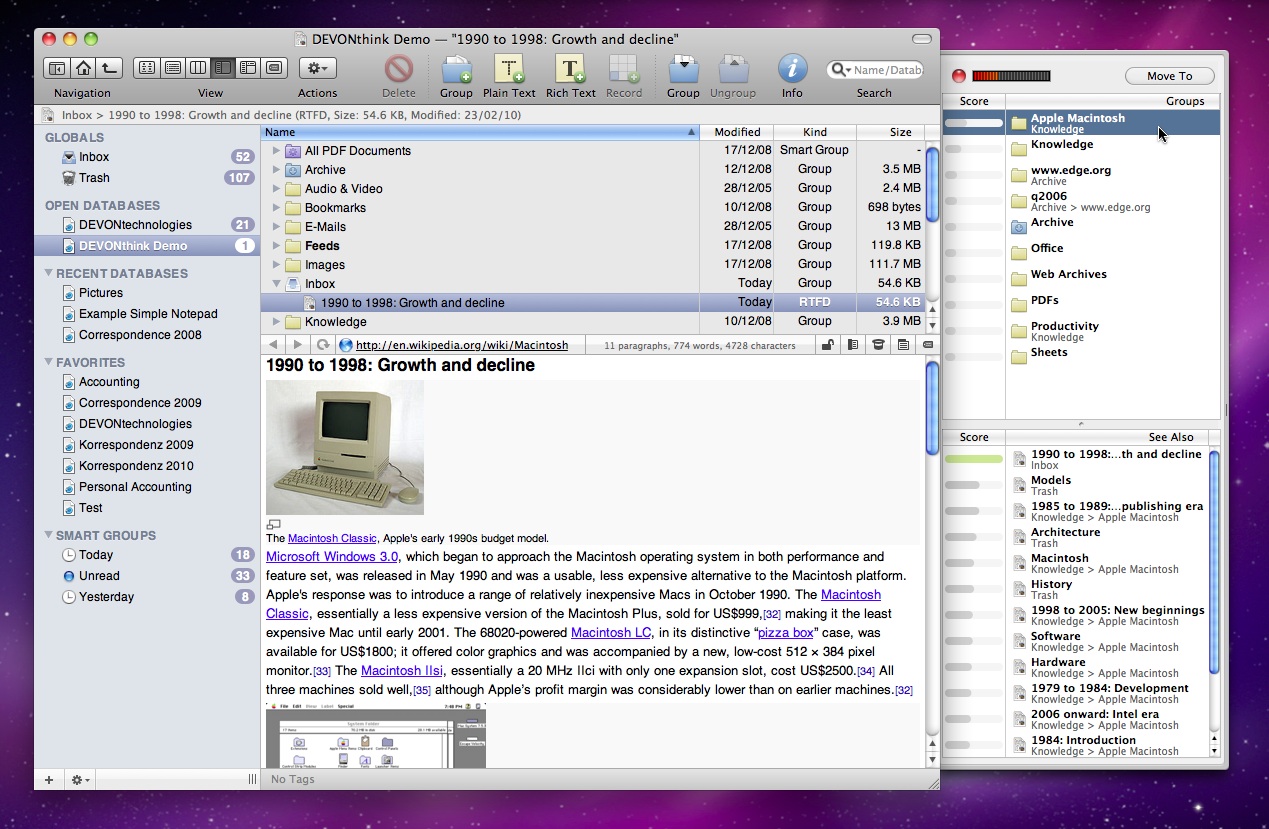
Task: Follow the Microsoft Windows 3.0 link
Action: 332,557
